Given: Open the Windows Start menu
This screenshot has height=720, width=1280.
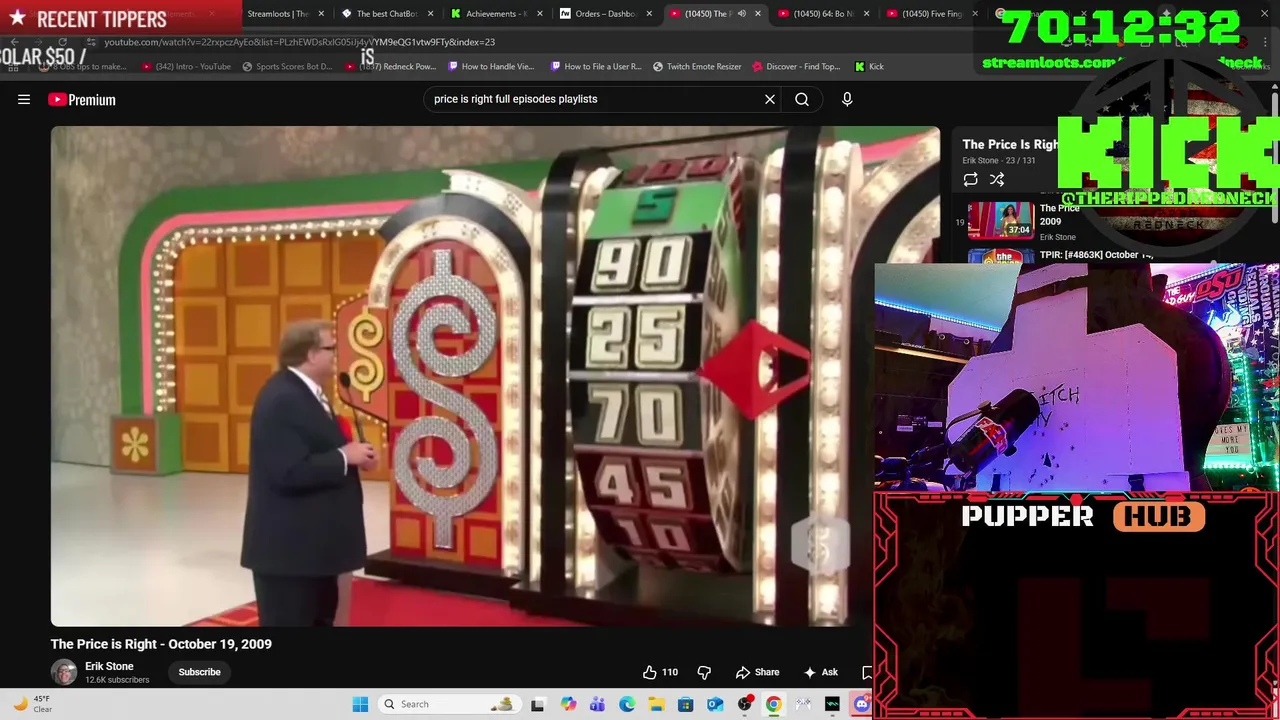Looking at the screenshot, I should (360, 704).
